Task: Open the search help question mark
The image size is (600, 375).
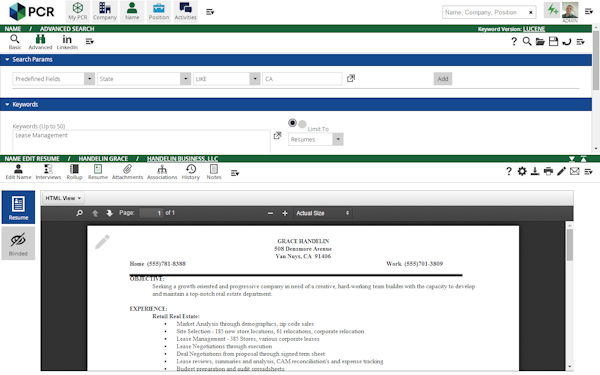Action: click(514, 41)
